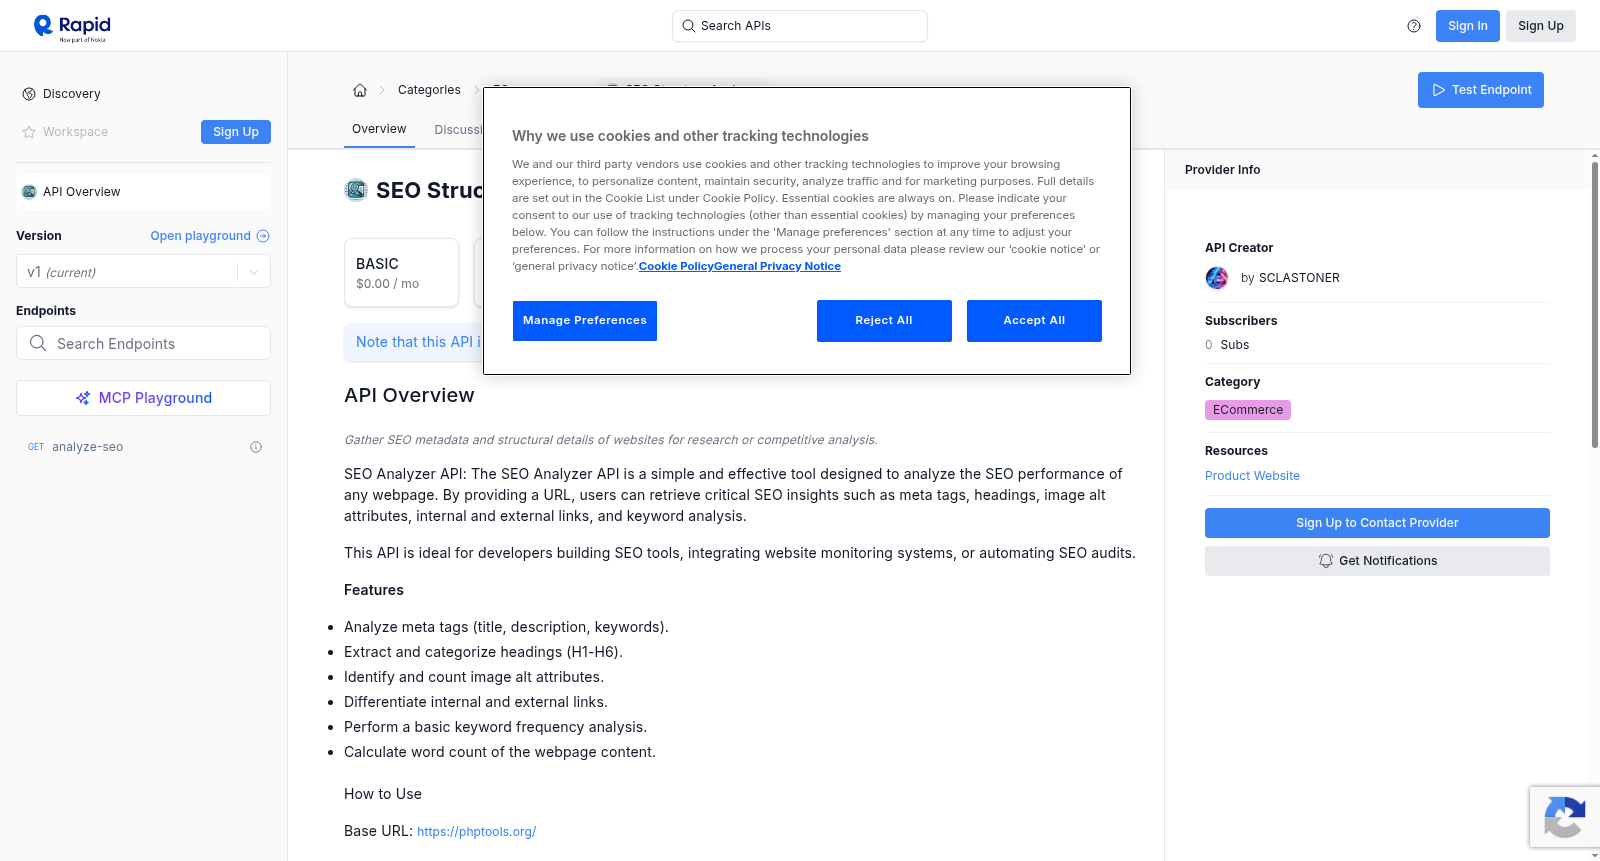Click the SCLASTONER creator name
Screen dimensions: 1600x861
tap(1299, 278)
